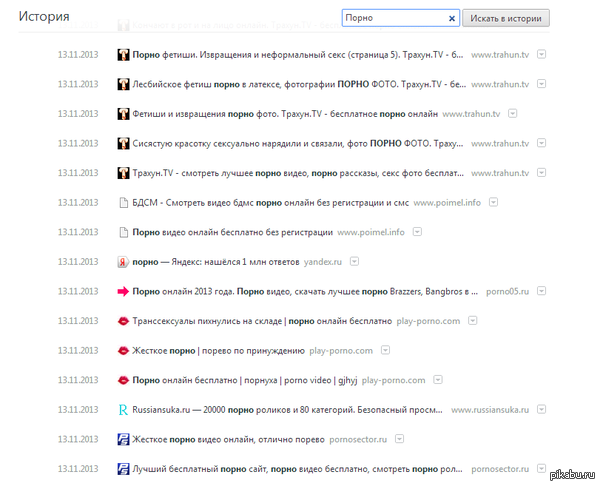The image size is (600, 486).
Task: Open the "Трахун.TV - смотреть лучшее" link
Action: tap(298, 173)
